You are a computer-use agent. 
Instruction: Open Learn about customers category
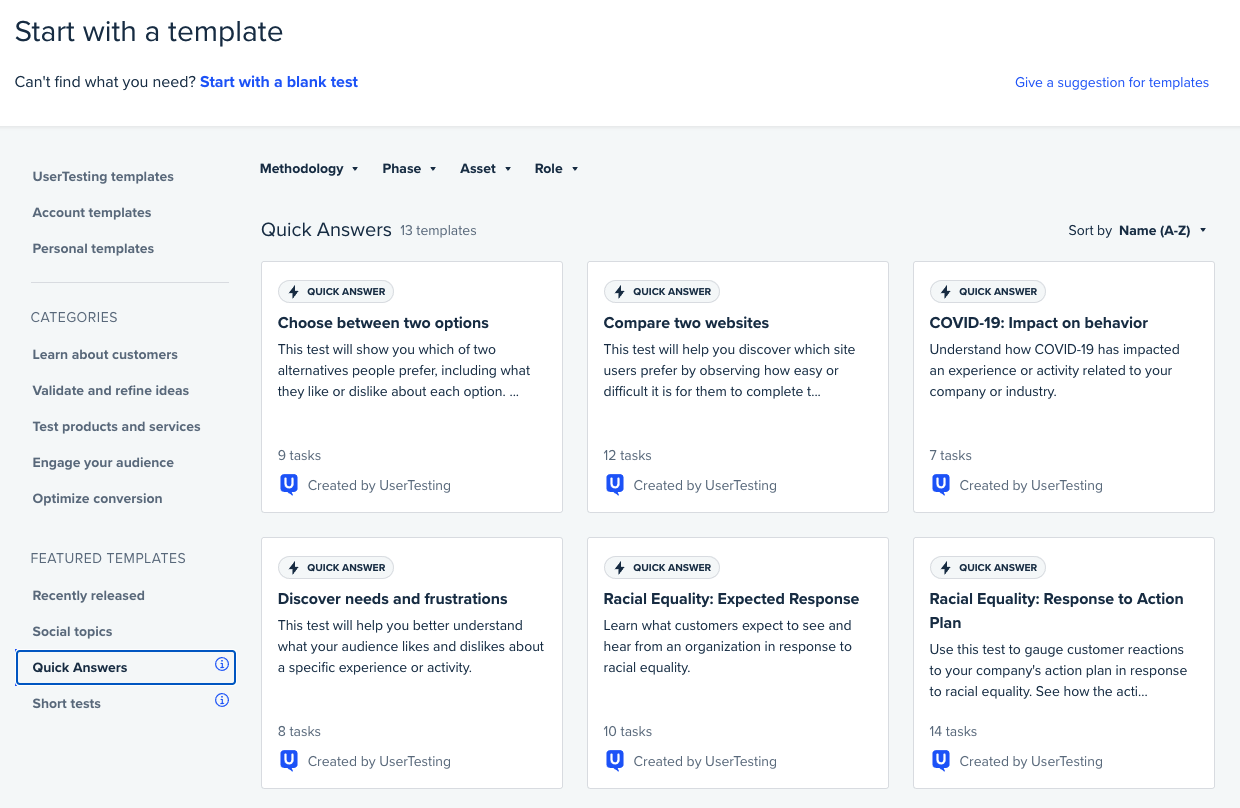click(x=105, y=355)
